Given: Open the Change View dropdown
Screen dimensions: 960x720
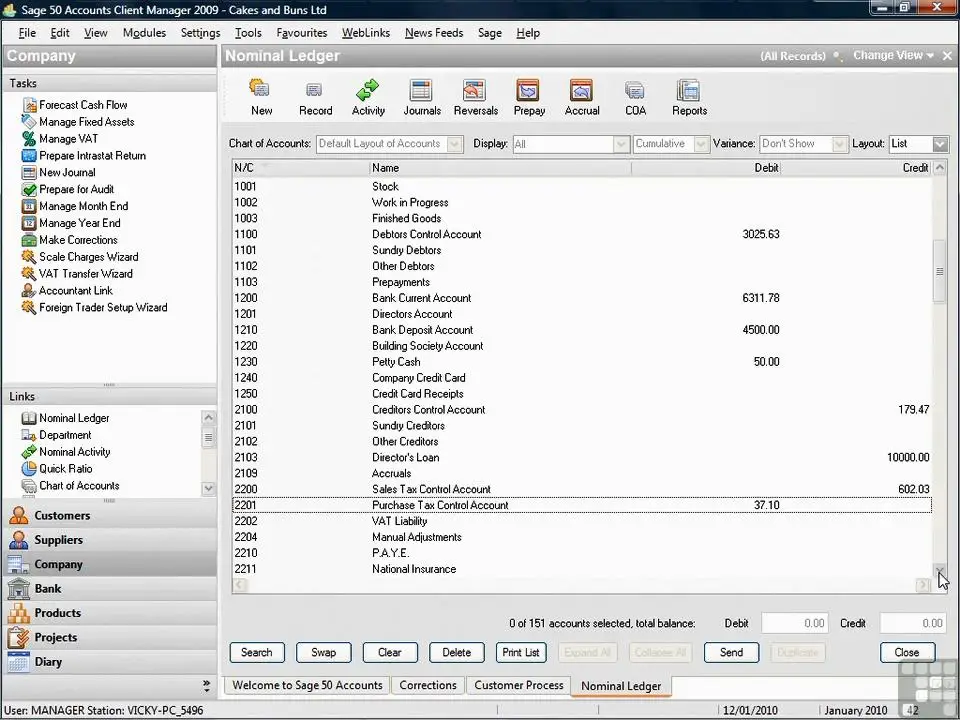Looking at the screenshot, I should pyautogui.click(x=893, y=56).
